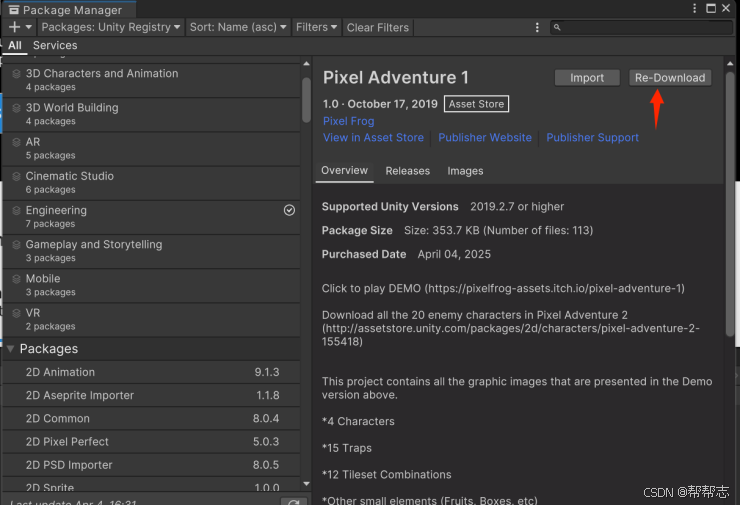Open the Publisher Website link
741x506 pixels.
pos(485,138)
